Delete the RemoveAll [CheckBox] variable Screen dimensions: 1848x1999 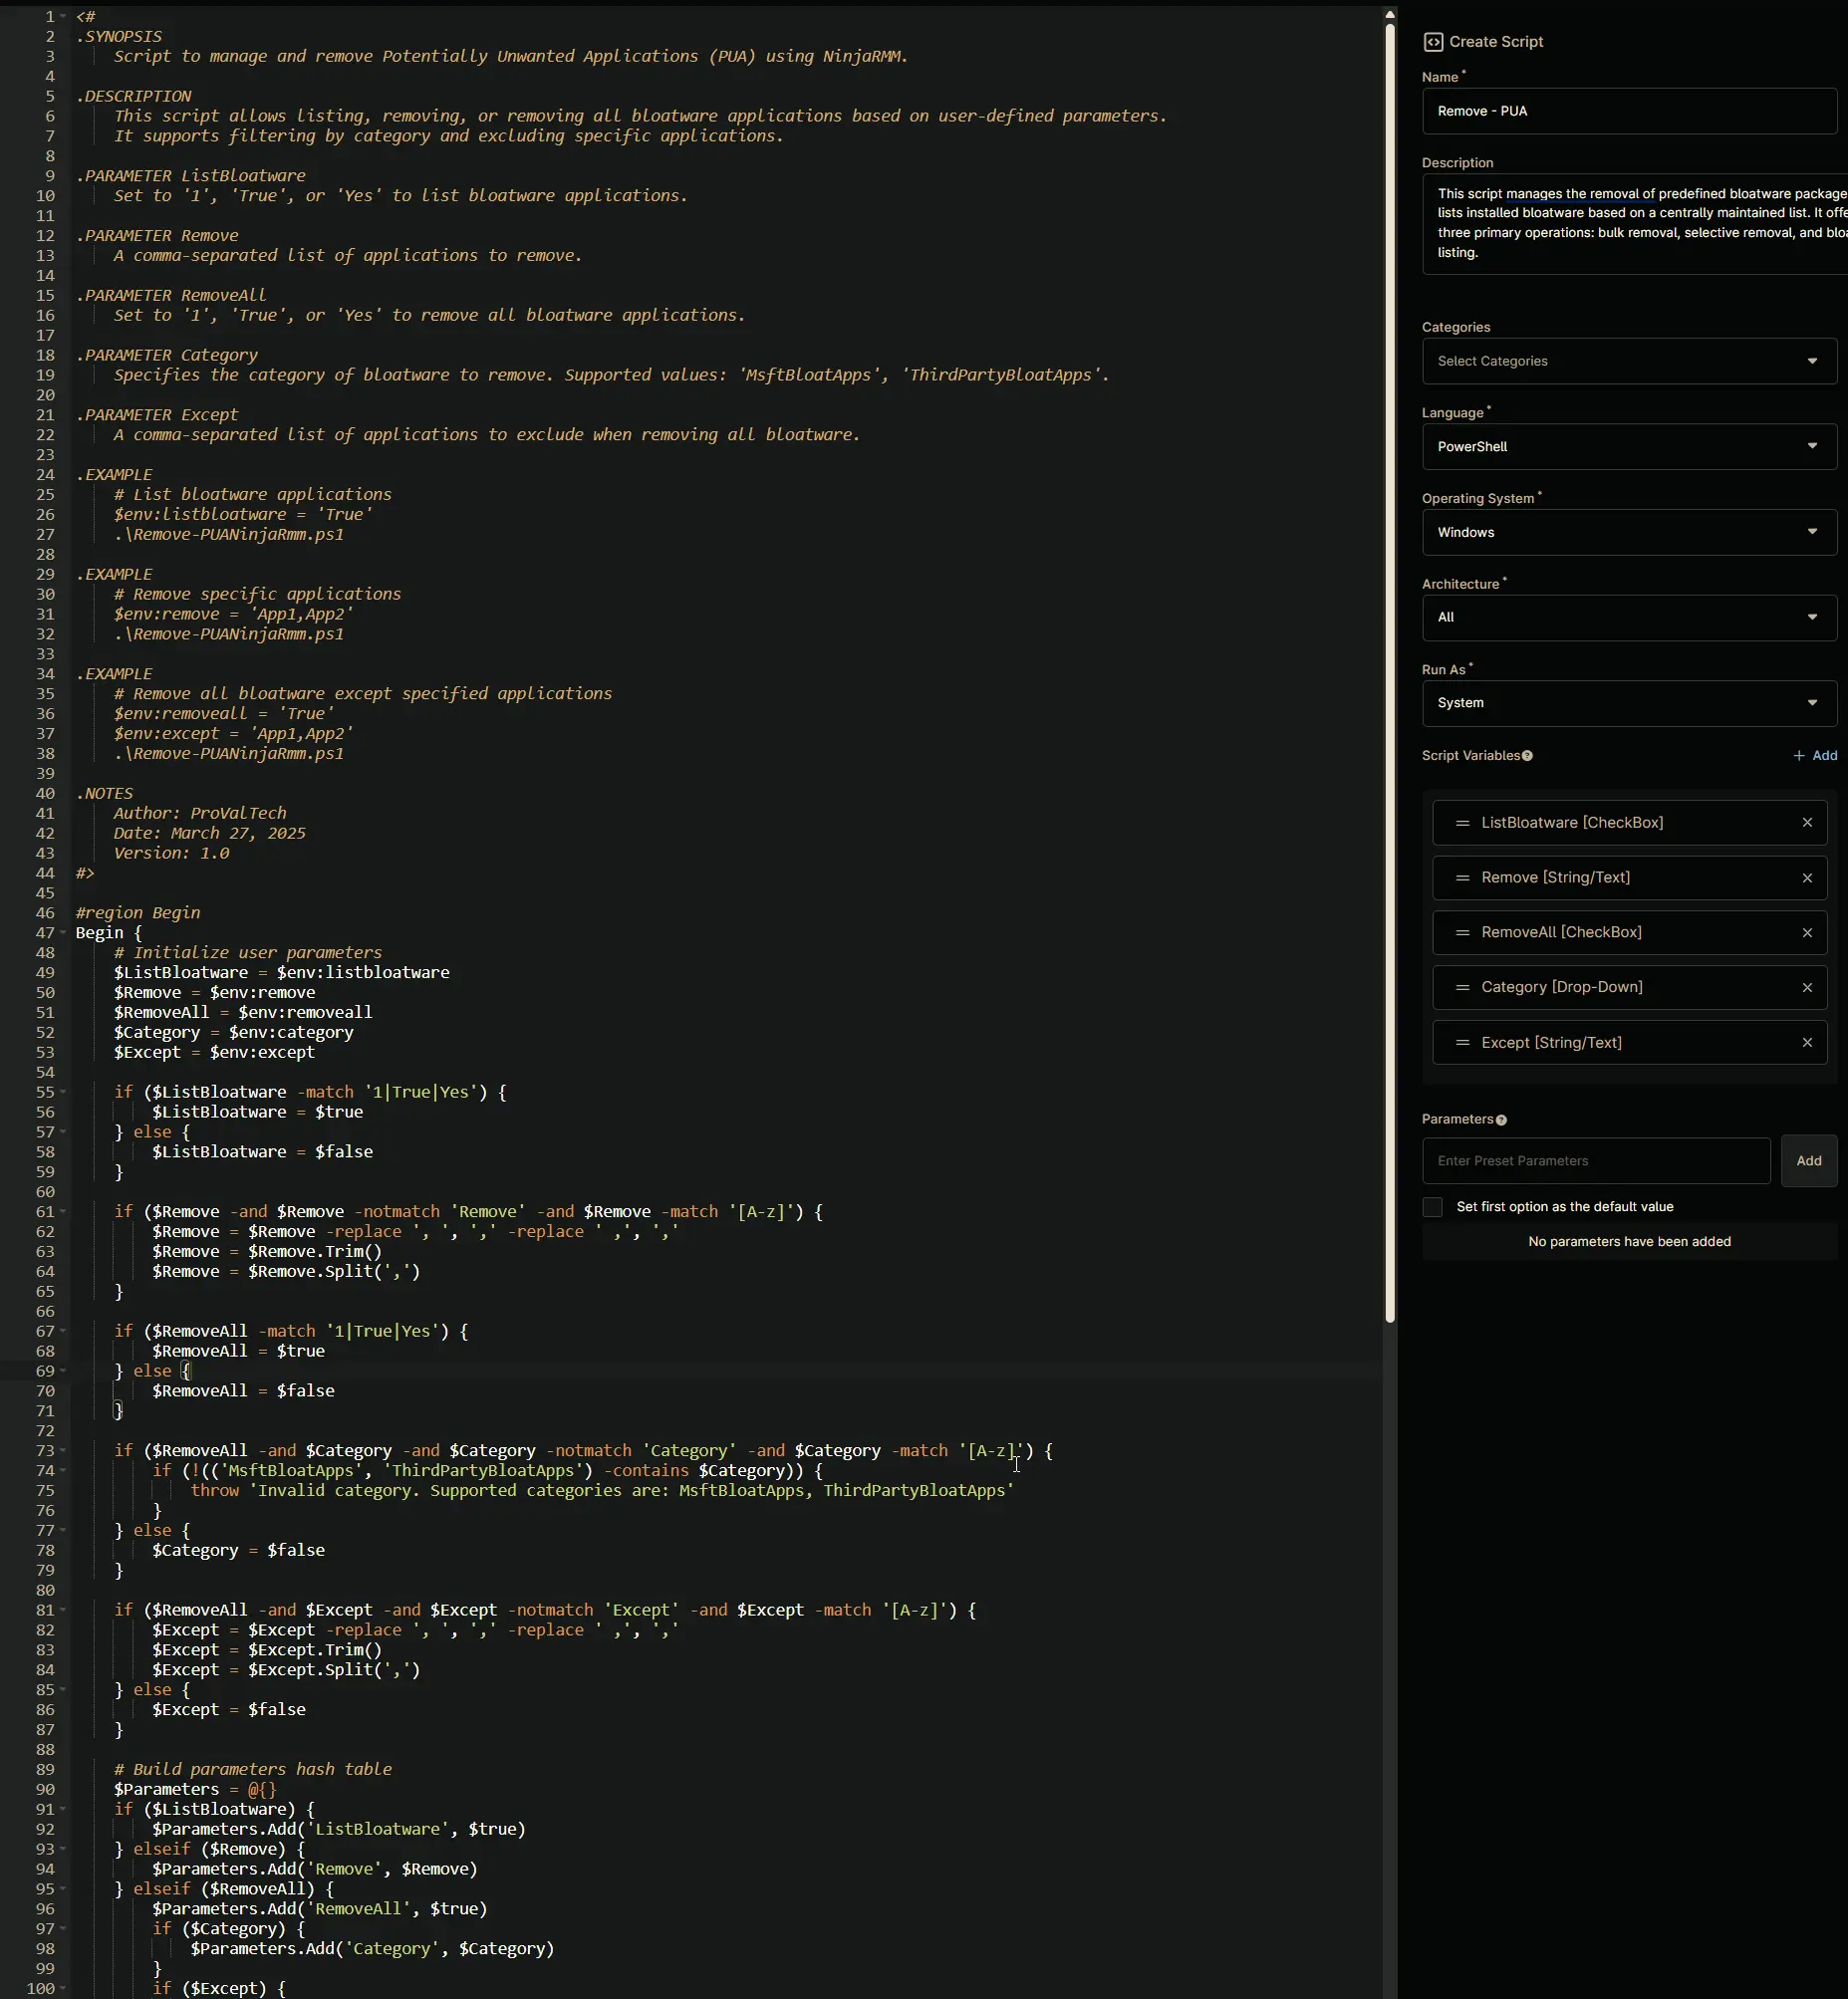click(1806, 933)
